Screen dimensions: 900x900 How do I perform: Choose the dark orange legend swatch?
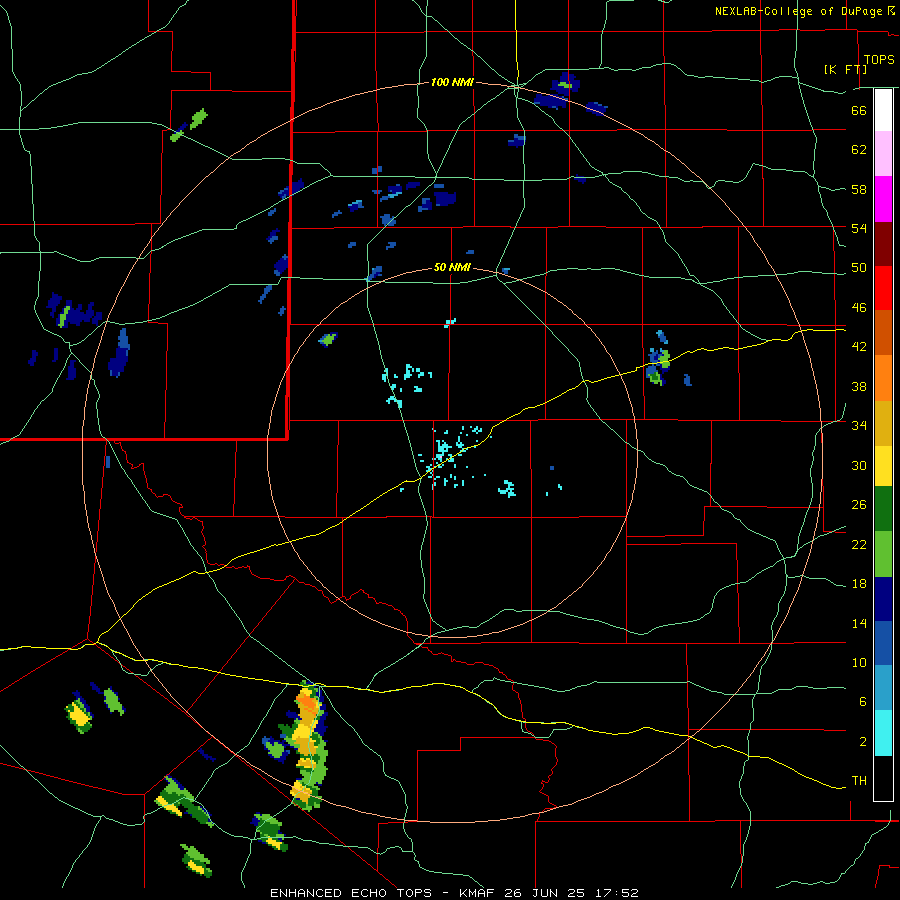[883, 332]
